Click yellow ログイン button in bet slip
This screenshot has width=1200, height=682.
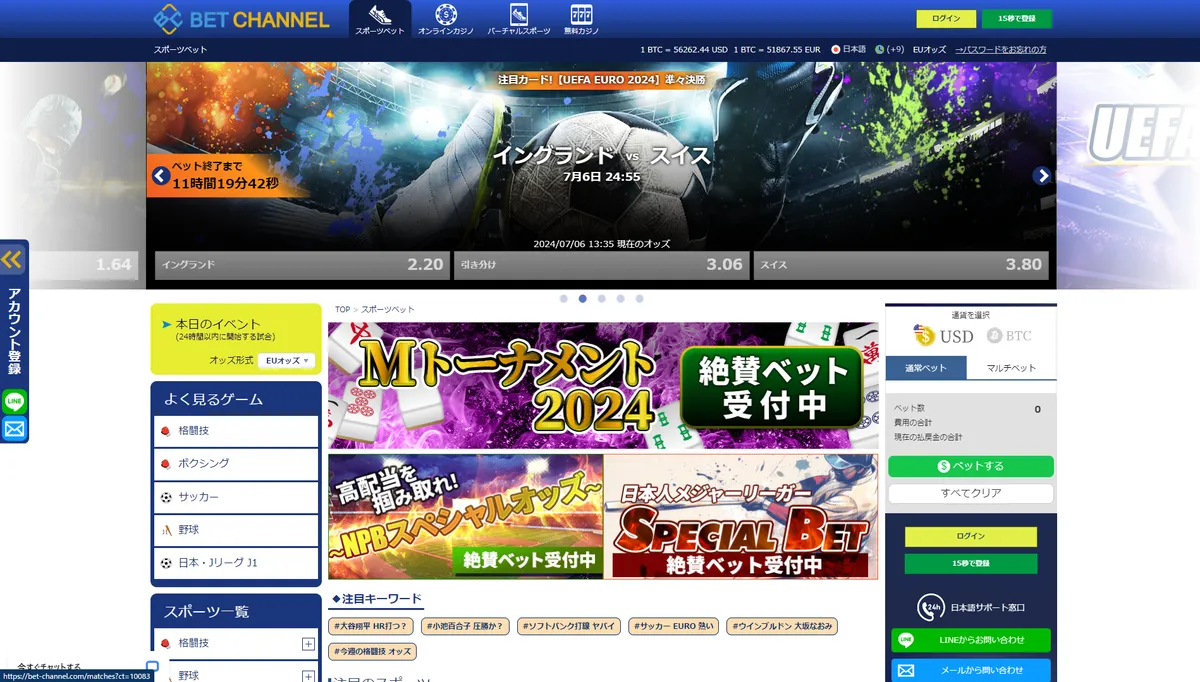pos(970,537)
